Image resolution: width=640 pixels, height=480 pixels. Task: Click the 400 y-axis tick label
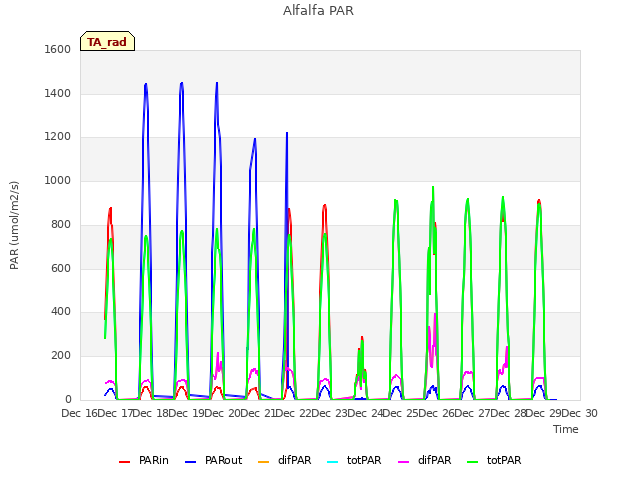click(61, 311)
